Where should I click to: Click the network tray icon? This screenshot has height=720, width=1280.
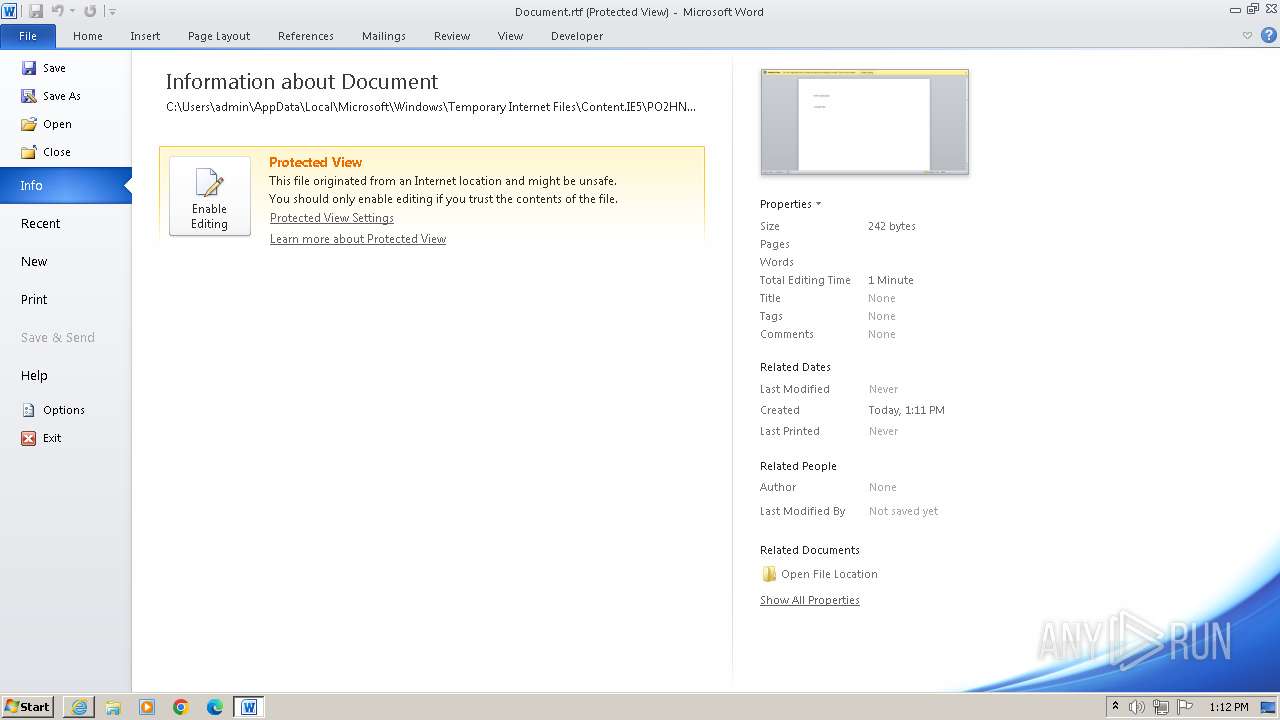coord(1161,707)
